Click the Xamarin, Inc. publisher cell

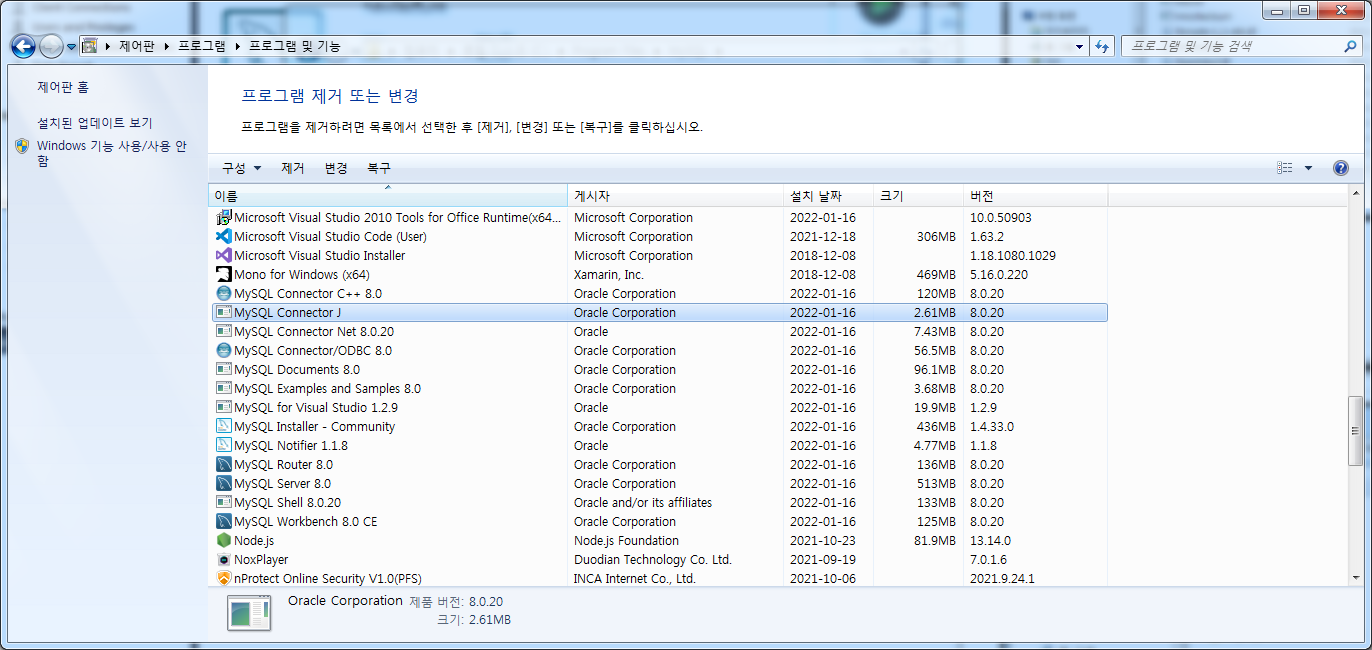(609, 275)
